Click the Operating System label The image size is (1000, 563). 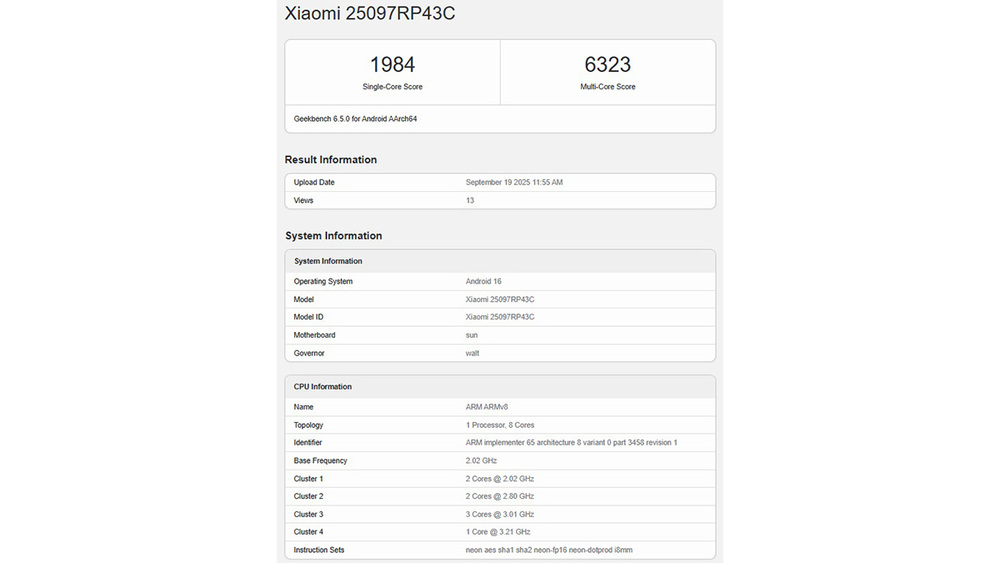coord(323,281)
